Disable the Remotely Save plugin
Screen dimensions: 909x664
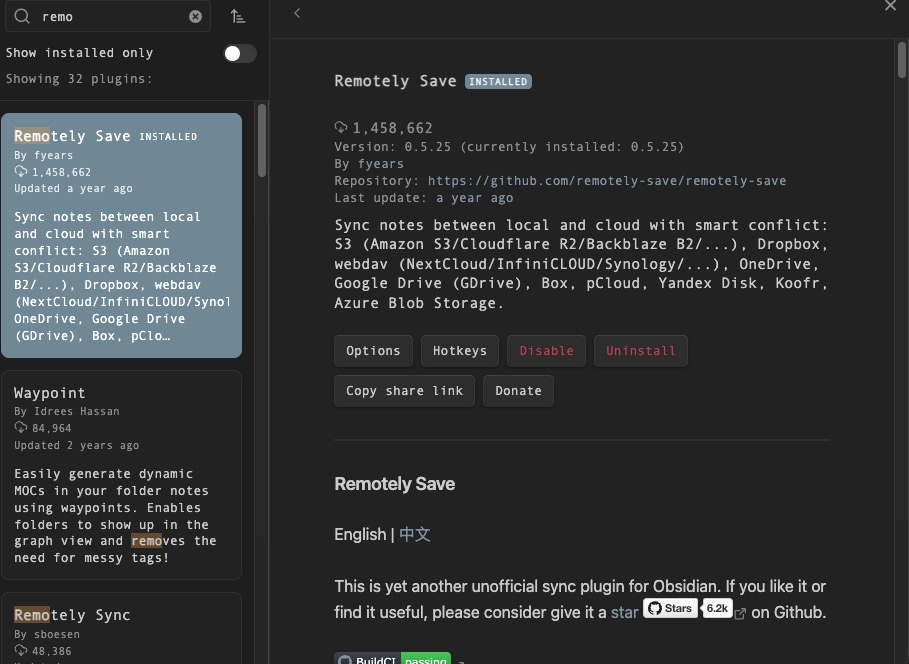click(x=546, y=351)
